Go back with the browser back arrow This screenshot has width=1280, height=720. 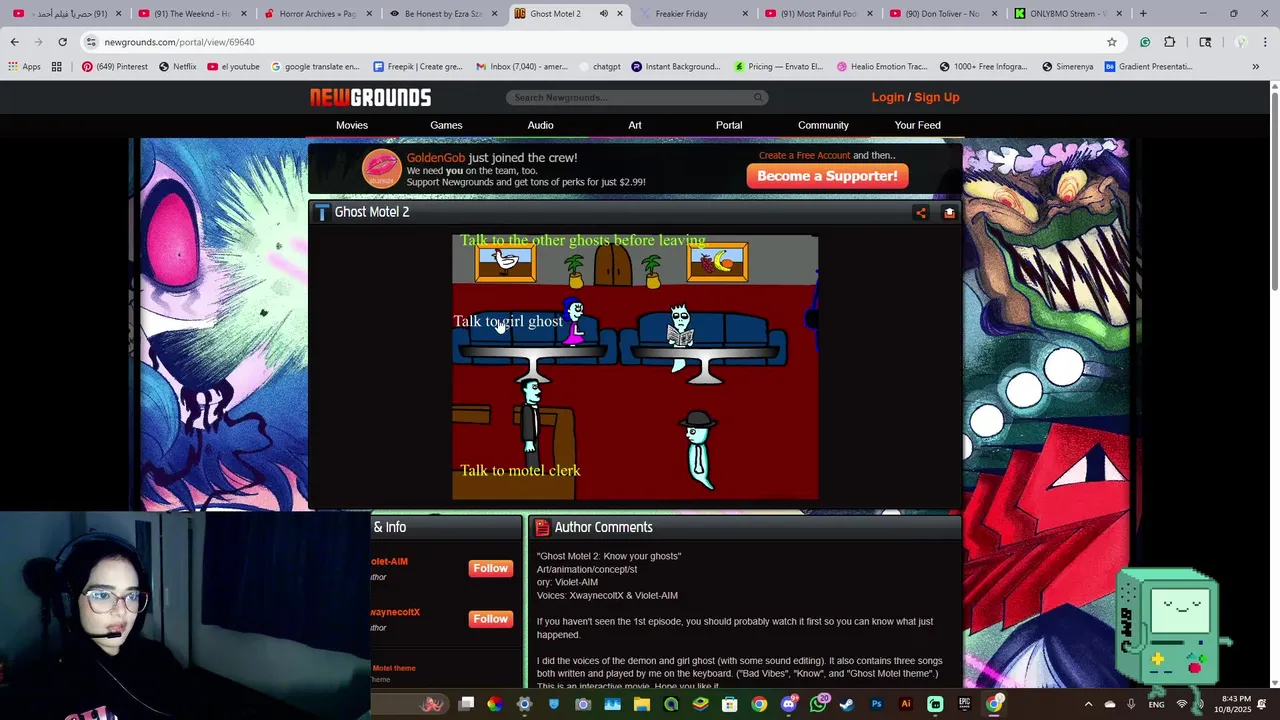tap(14, 42)
